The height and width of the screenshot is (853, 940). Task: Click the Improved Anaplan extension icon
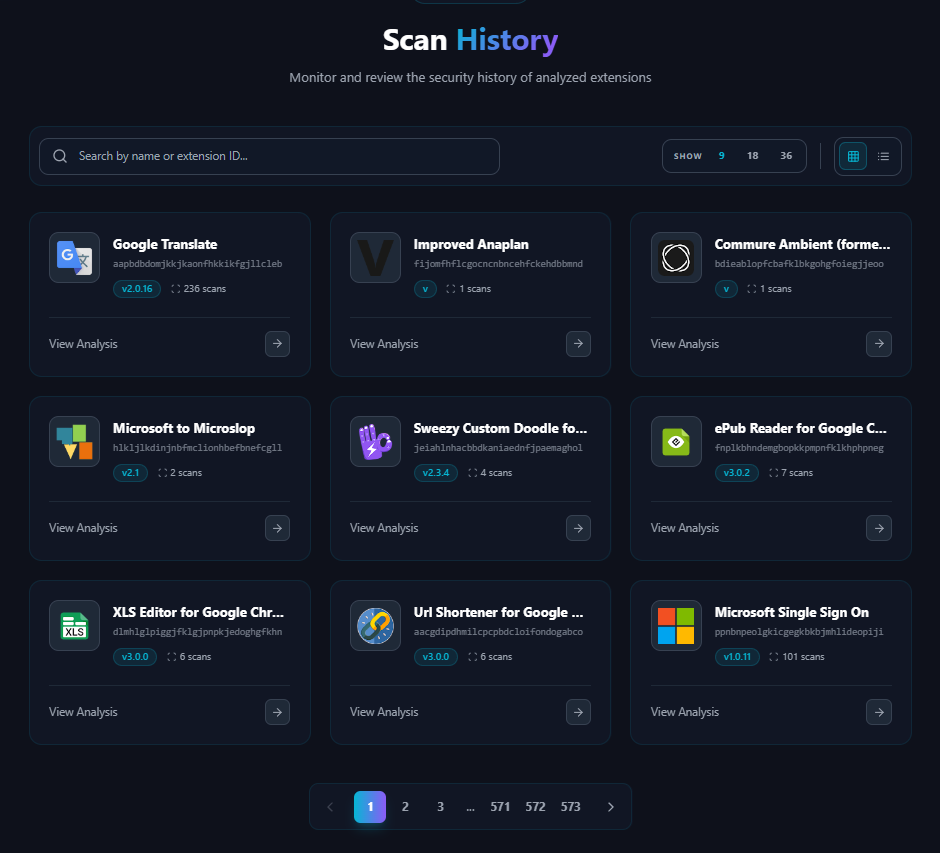pyautogui.click(x=375, y=257)
